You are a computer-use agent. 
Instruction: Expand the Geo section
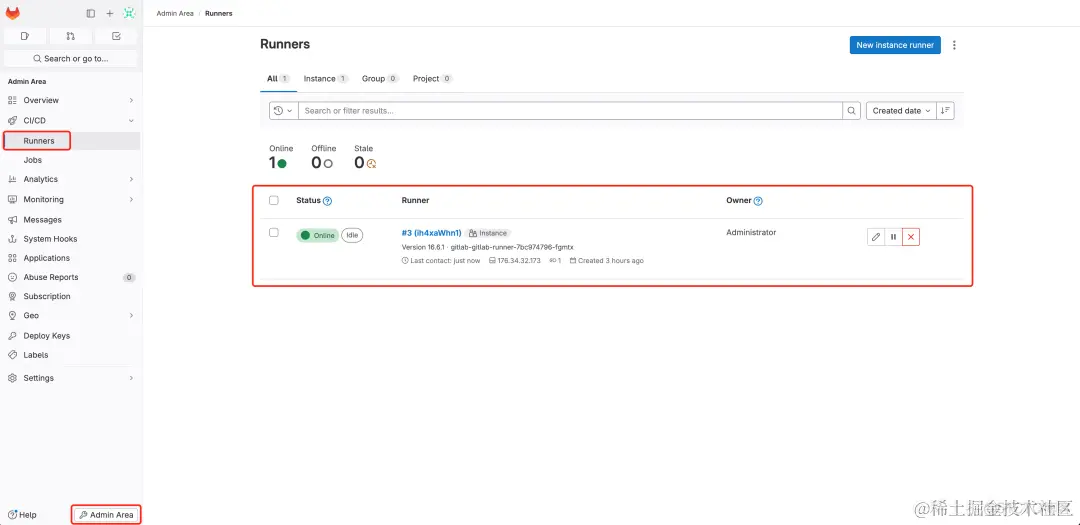click(x=72, y=316)
